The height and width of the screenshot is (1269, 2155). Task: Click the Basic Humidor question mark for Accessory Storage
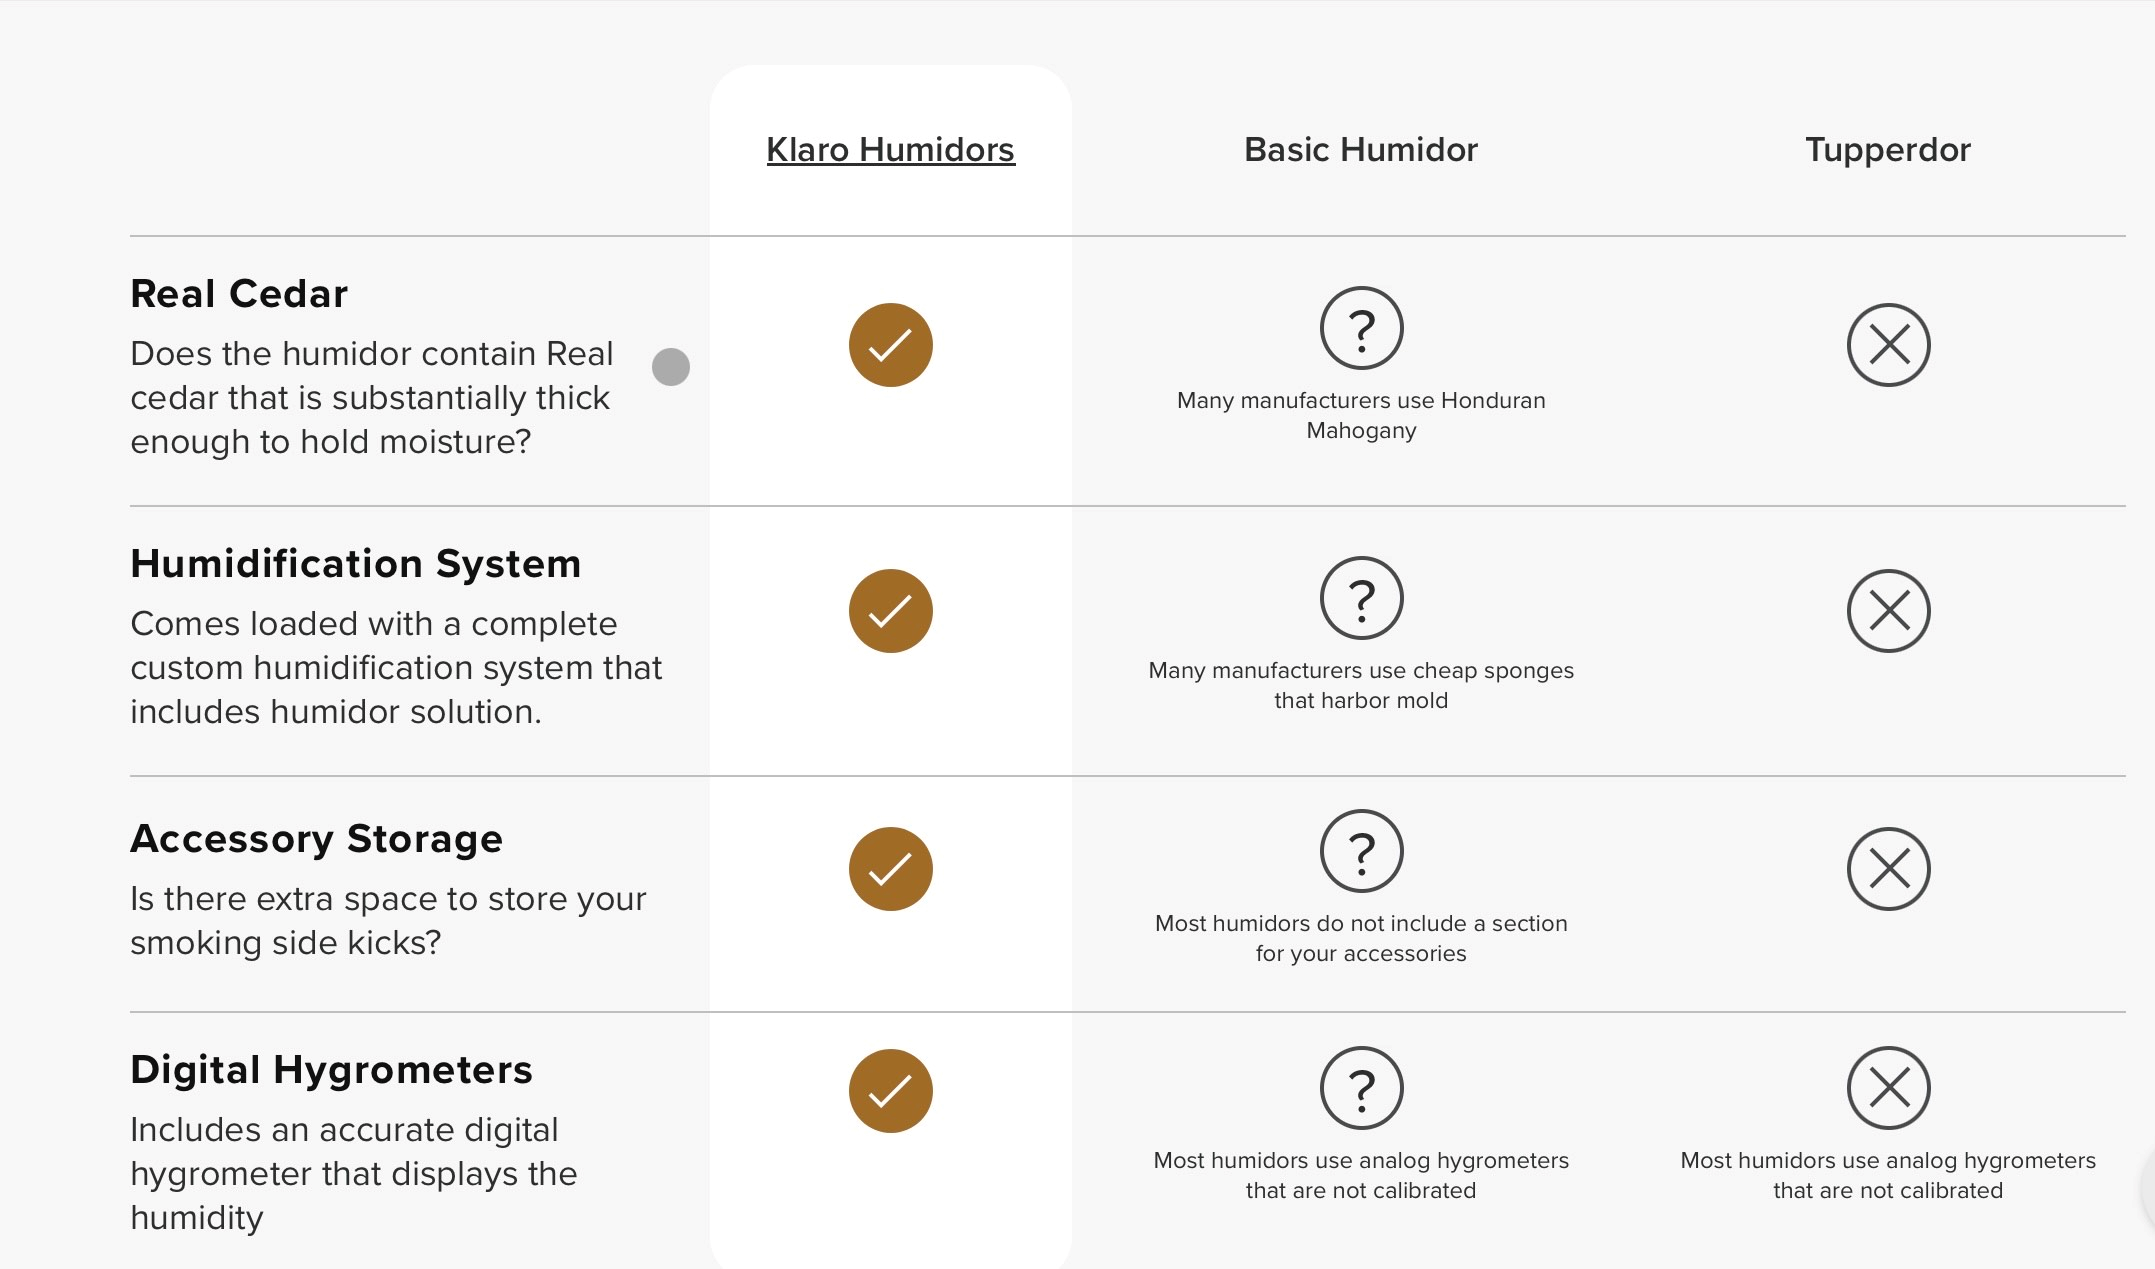pos(1361,851)
